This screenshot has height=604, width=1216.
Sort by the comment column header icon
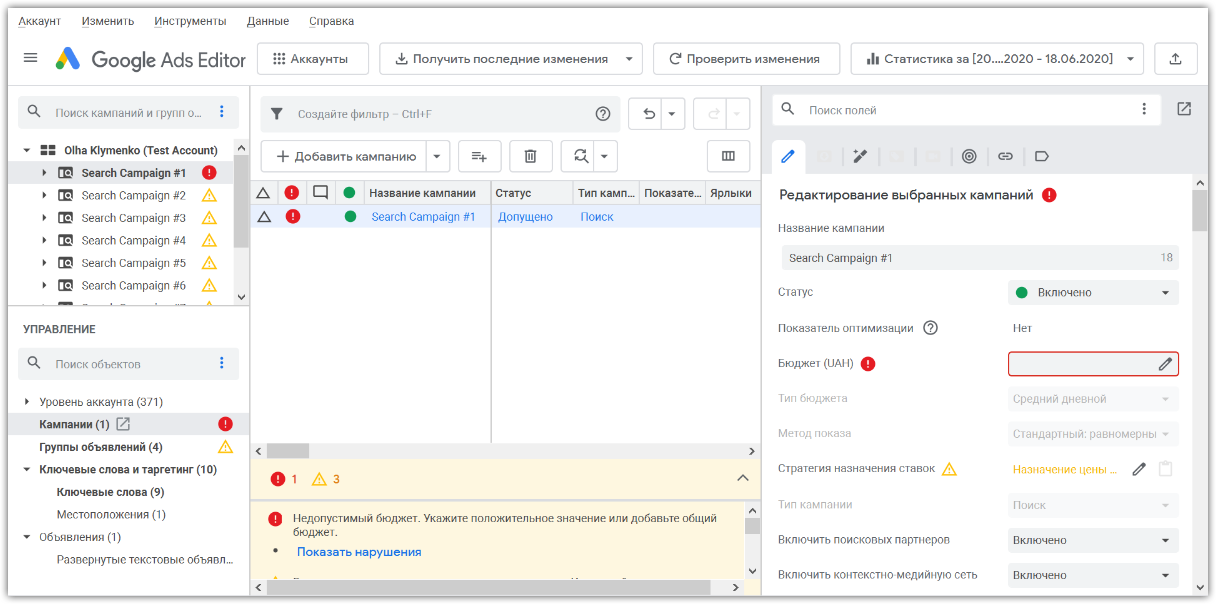click(x=320, y=193)
